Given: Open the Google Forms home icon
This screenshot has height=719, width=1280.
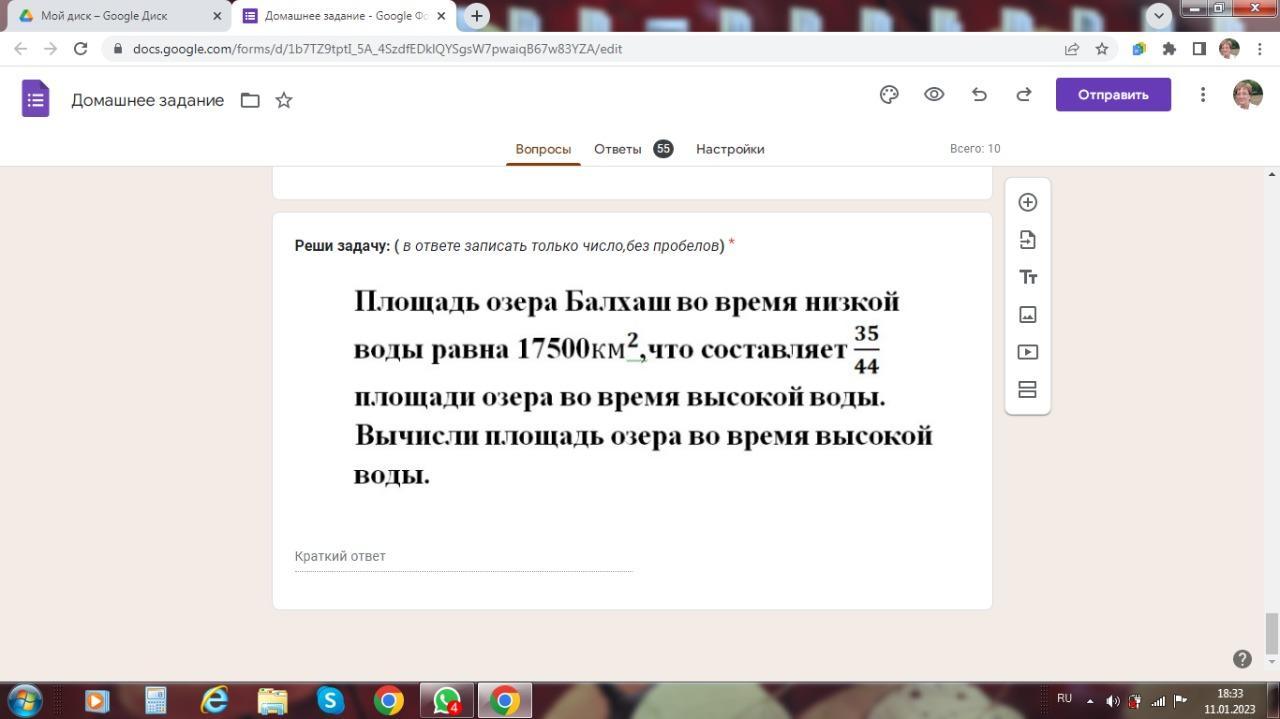Looking at the screenshot, I should coord(36,99).
